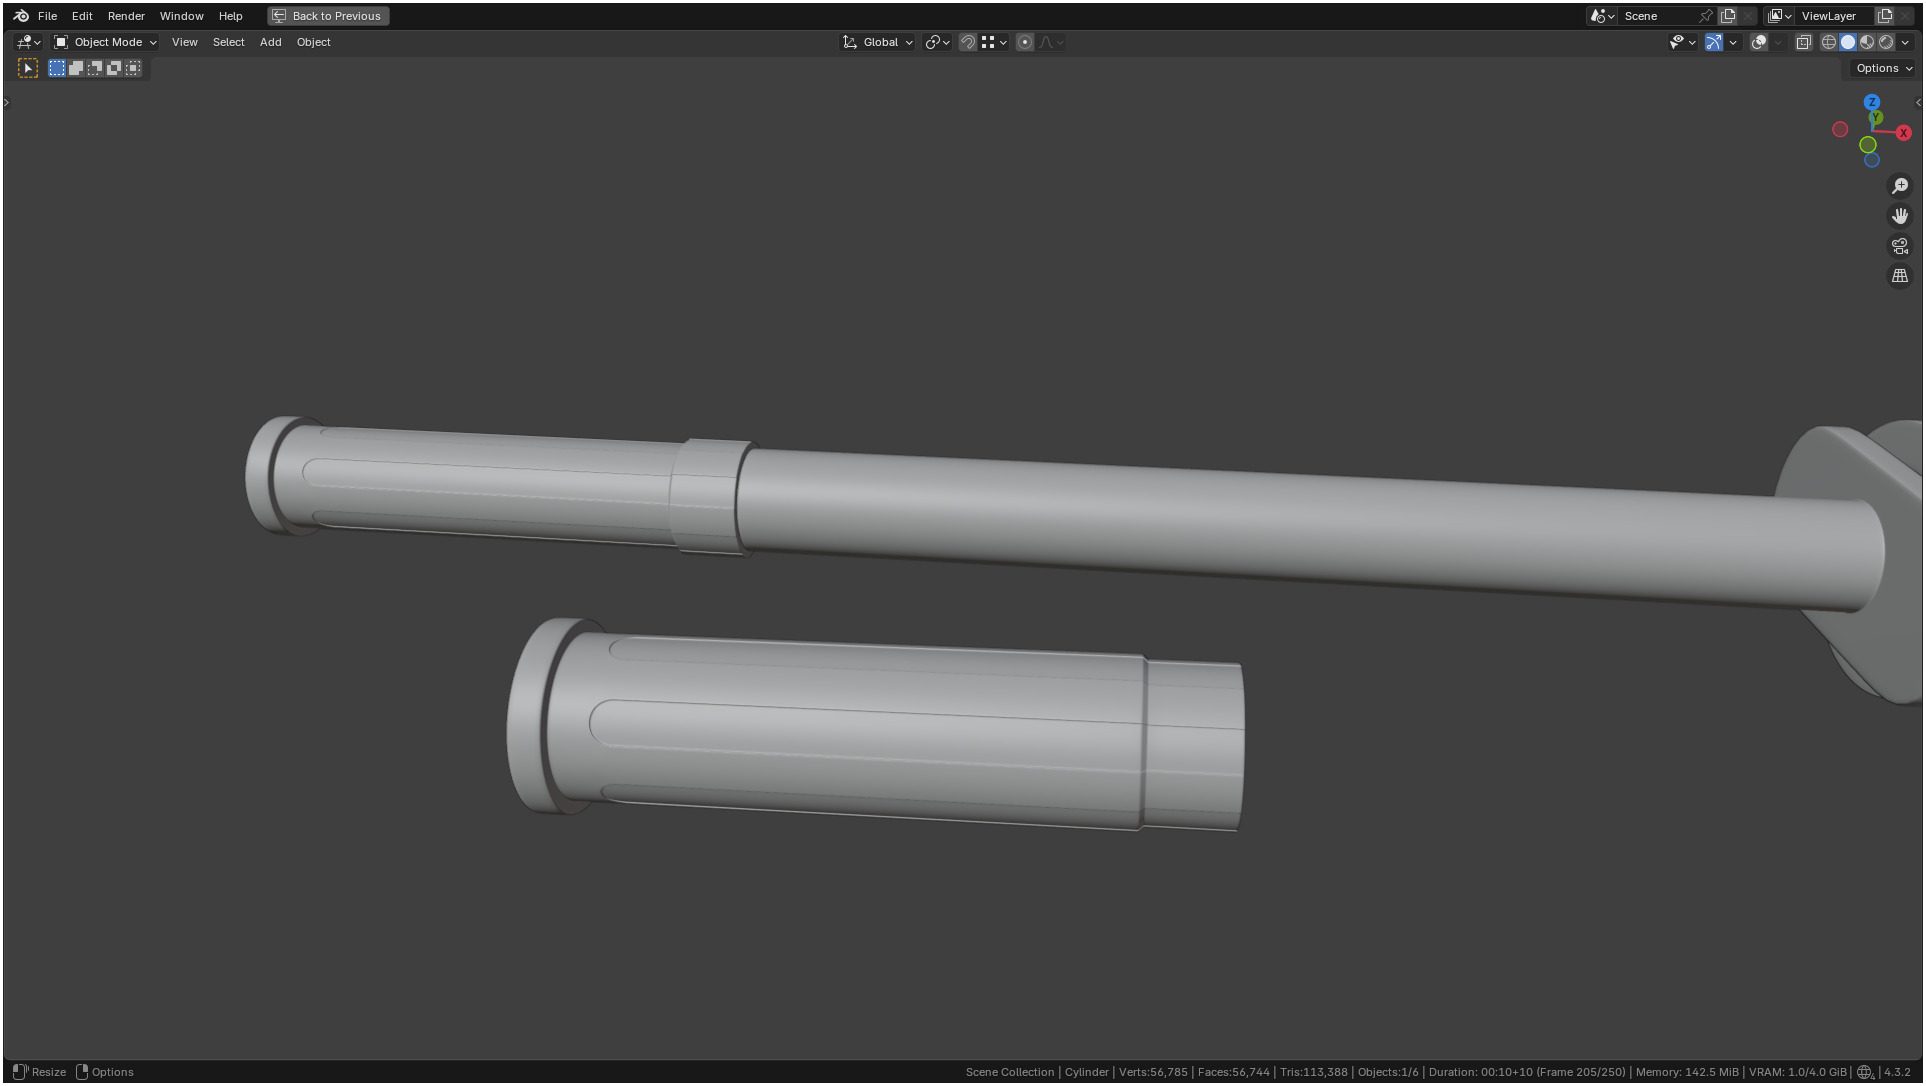Open the viewport View menu
Image resolution: width=1926 pixels, height=1086 pixels.
point(184,42)
